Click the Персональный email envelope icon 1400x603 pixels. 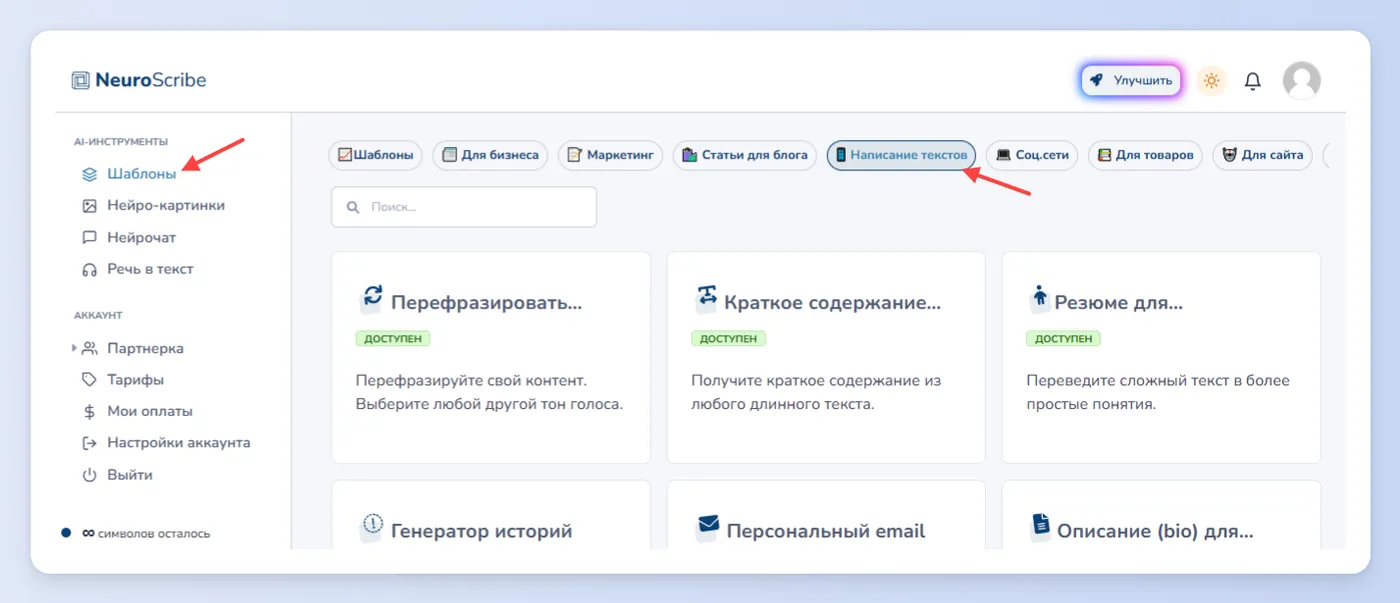point(708,526)
